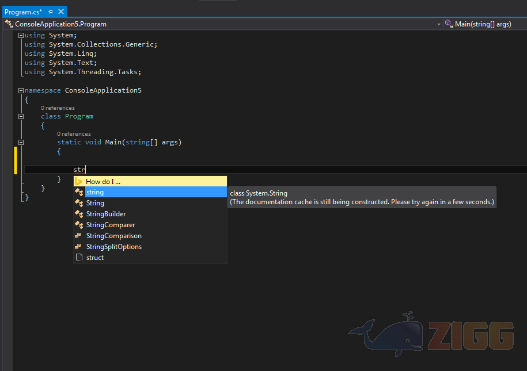Click the enum icon beside StringSplitOptions

(x=78, y=246)
